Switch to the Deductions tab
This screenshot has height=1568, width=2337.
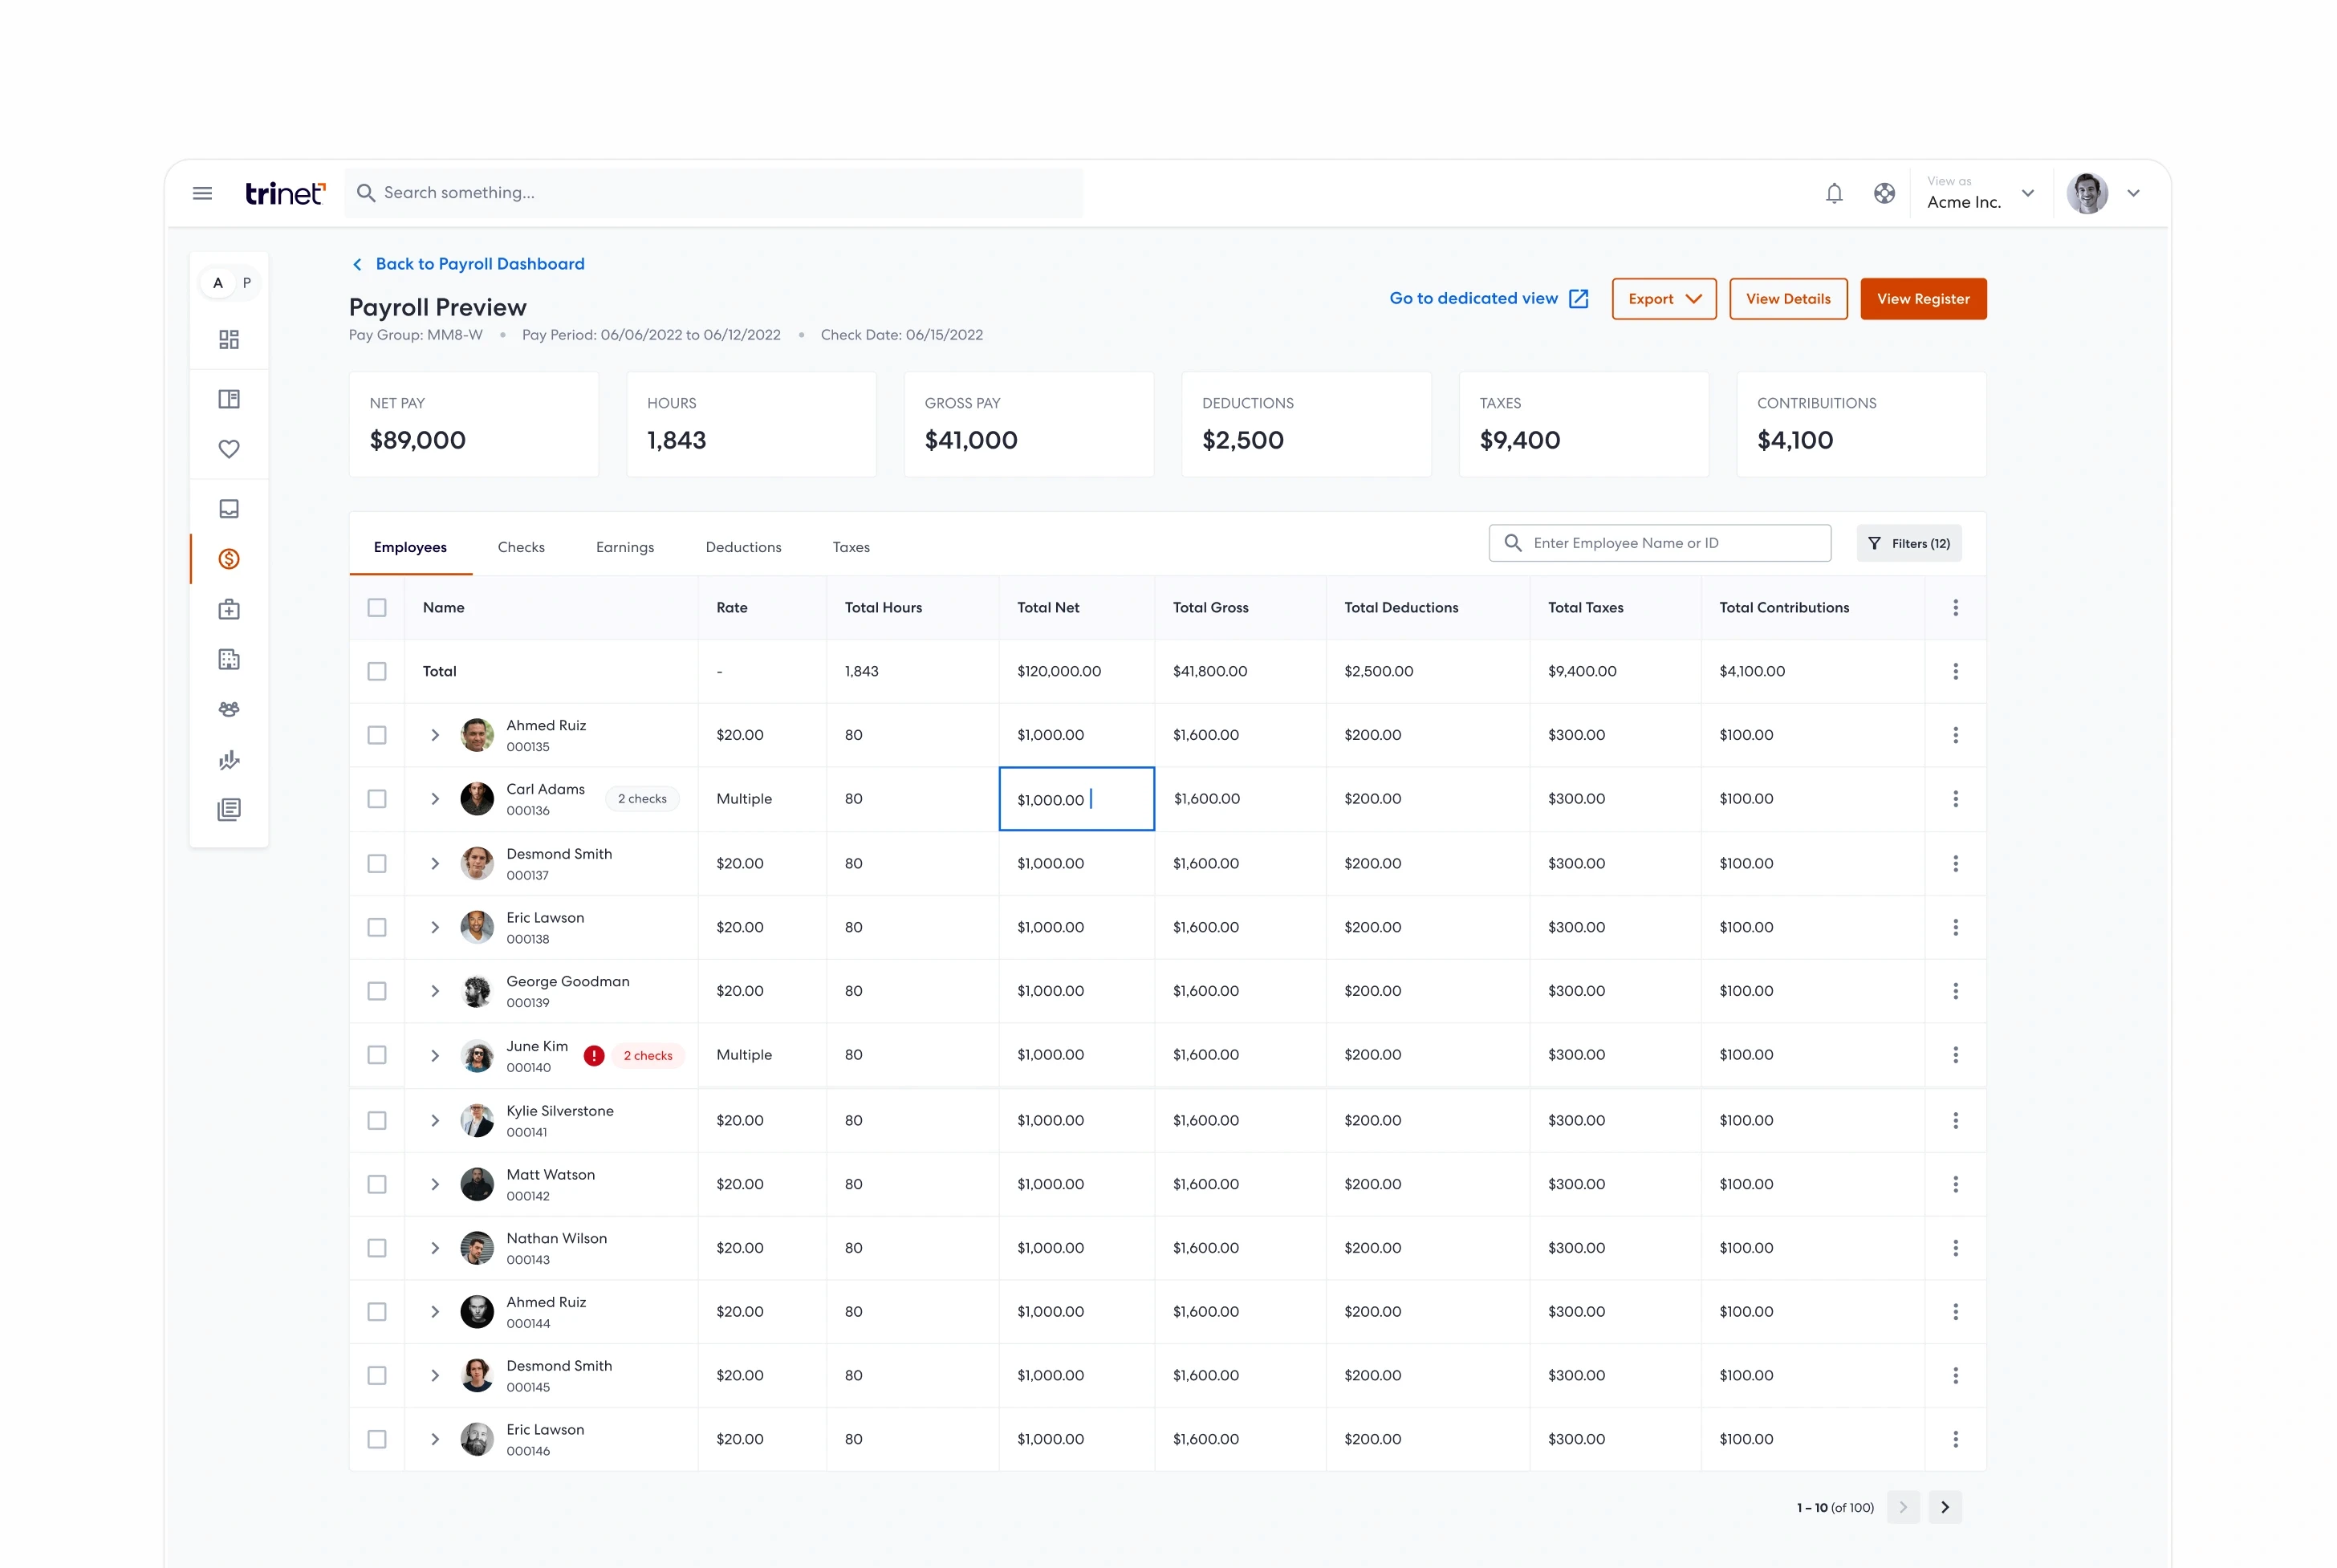[743, 547]
